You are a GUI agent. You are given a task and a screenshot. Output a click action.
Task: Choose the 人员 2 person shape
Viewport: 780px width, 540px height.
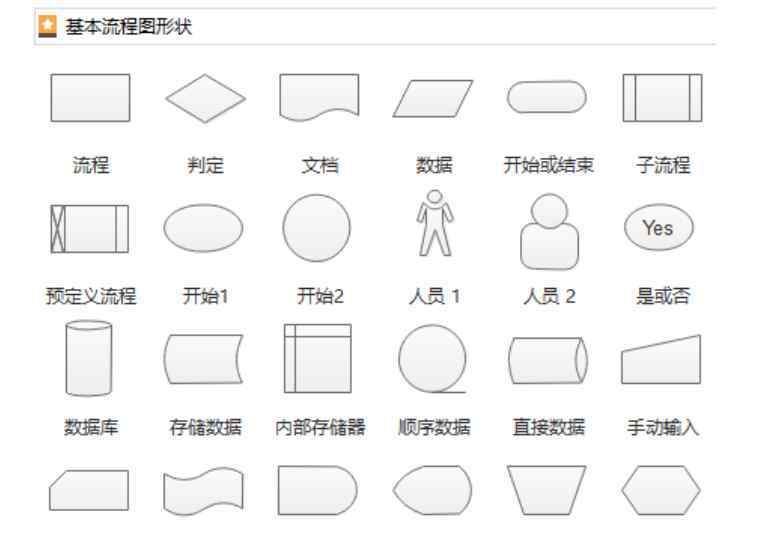point(549,232)
